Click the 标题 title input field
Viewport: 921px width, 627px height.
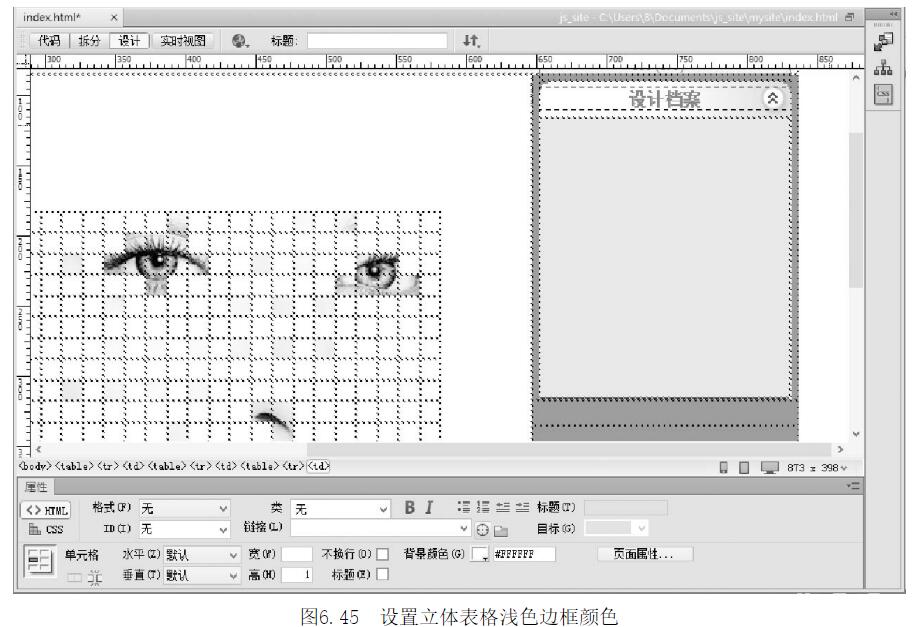tap(377, 41)
